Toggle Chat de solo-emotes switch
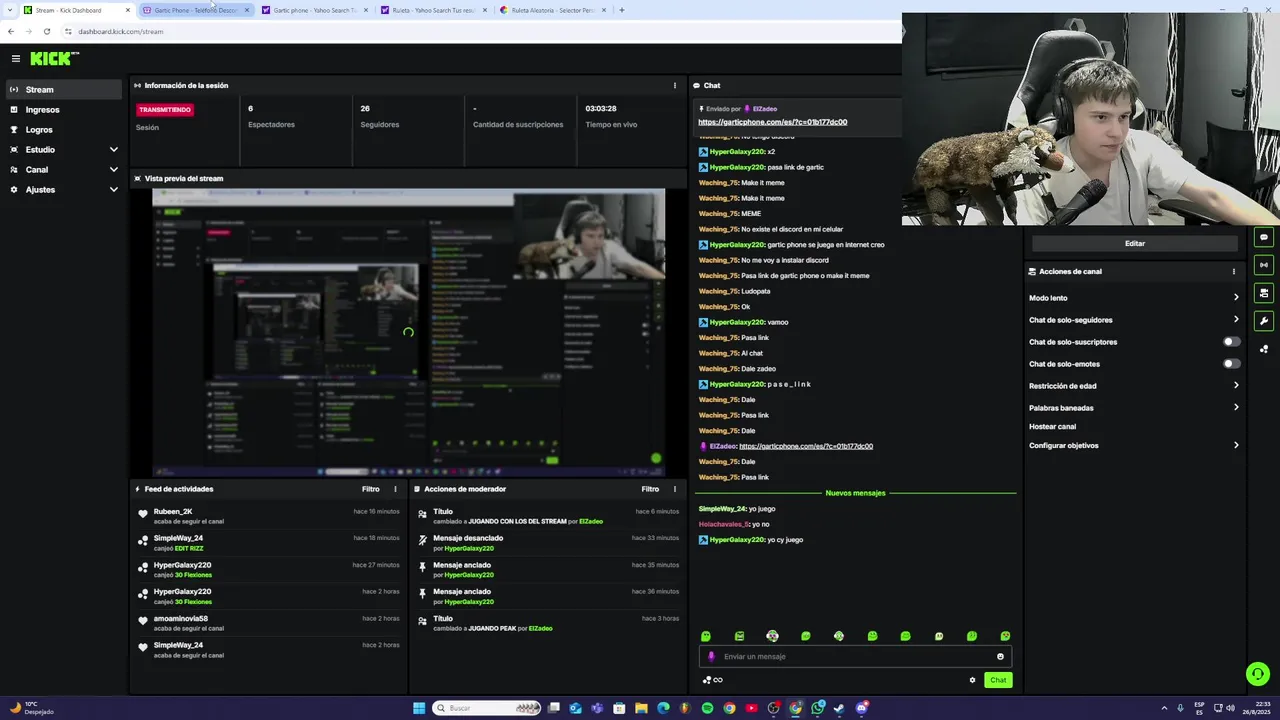The image size is (1280, 720). [x=1232, y=364]
